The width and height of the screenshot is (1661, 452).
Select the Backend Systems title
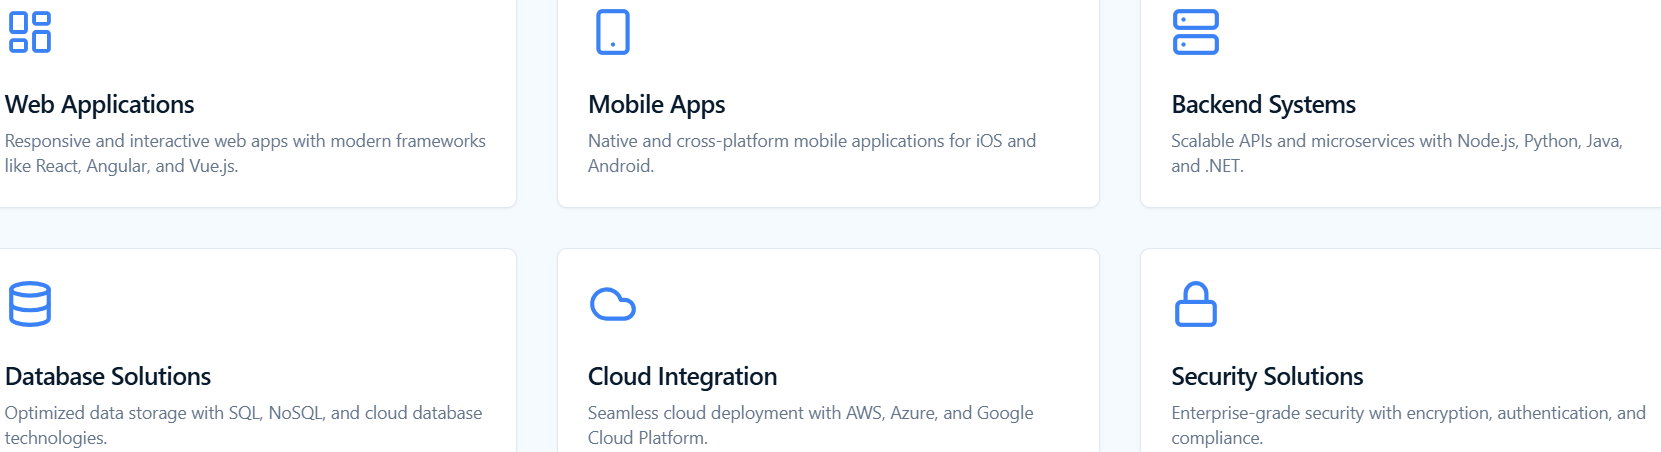(x=1263, y=104)
